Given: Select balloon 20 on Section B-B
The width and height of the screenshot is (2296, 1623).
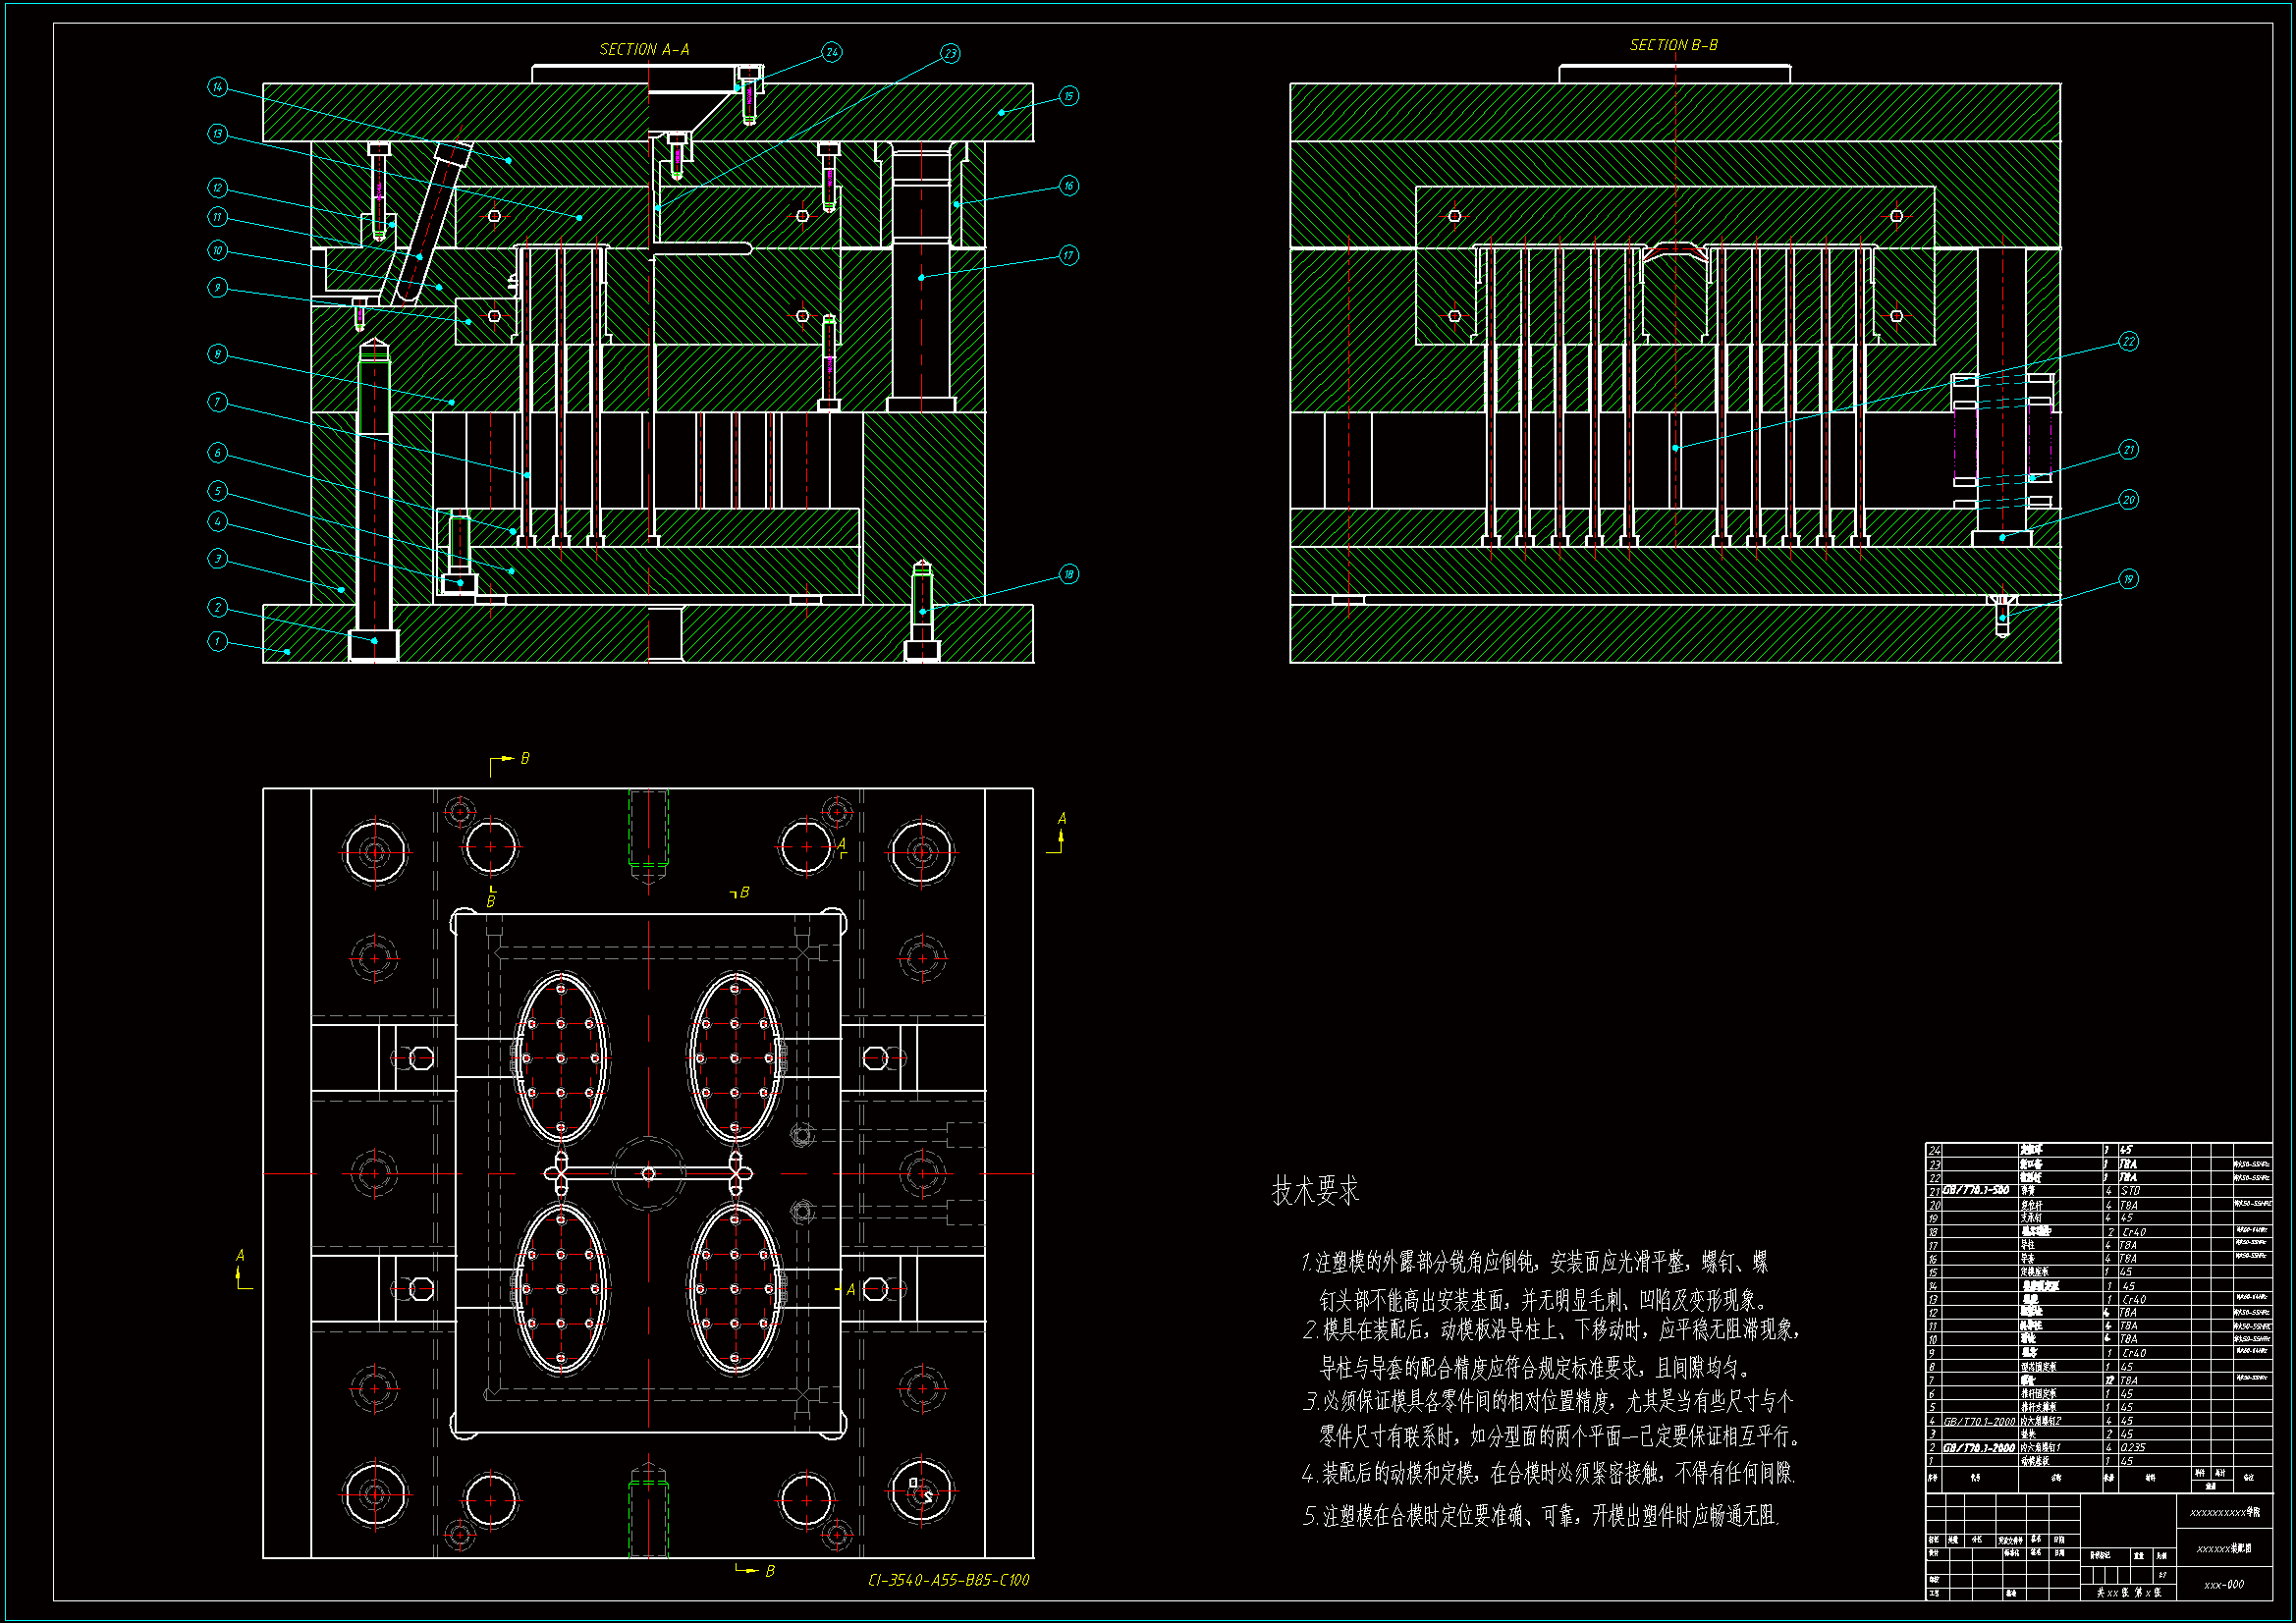Looking at the screenshot, I should [2128, 500].
